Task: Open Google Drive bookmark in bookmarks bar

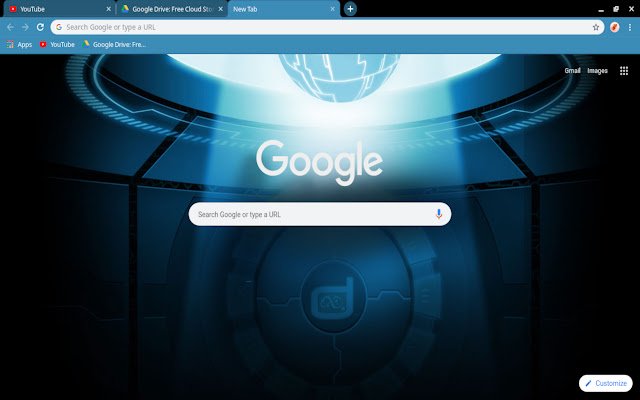Action: [x=114, y=44]
